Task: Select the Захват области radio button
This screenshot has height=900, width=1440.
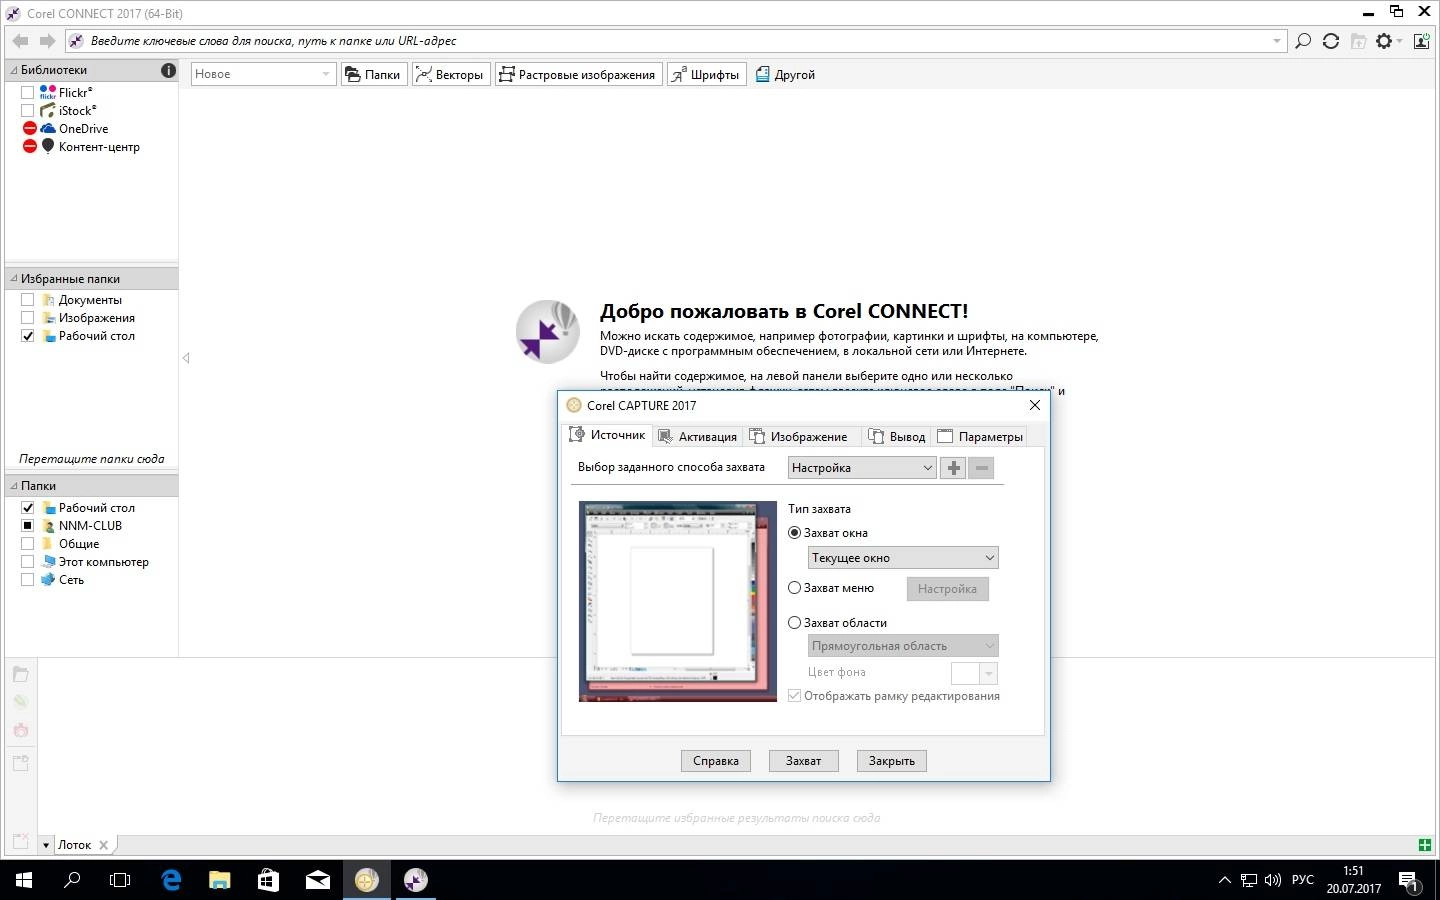Action: pos(795,623)
